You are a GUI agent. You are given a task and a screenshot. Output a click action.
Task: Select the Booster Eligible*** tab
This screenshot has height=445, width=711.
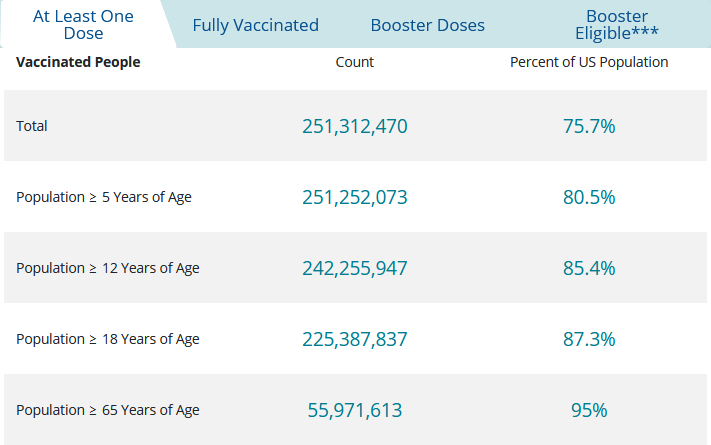[617, 25]
